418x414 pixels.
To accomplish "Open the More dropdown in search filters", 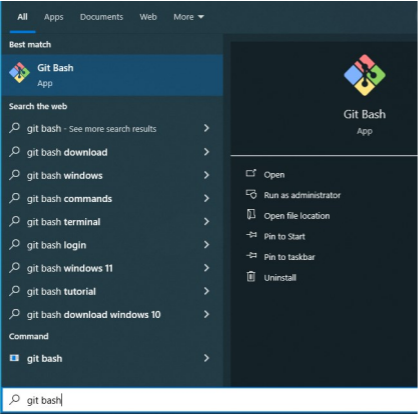I will click(188, 17).
